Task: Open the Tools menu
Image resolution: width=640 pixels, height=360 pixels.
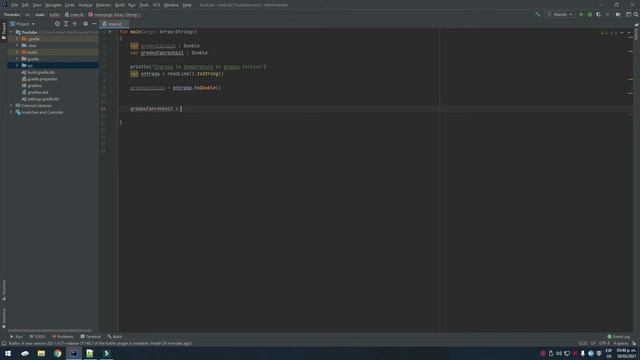Action: [x=144, y=5]
